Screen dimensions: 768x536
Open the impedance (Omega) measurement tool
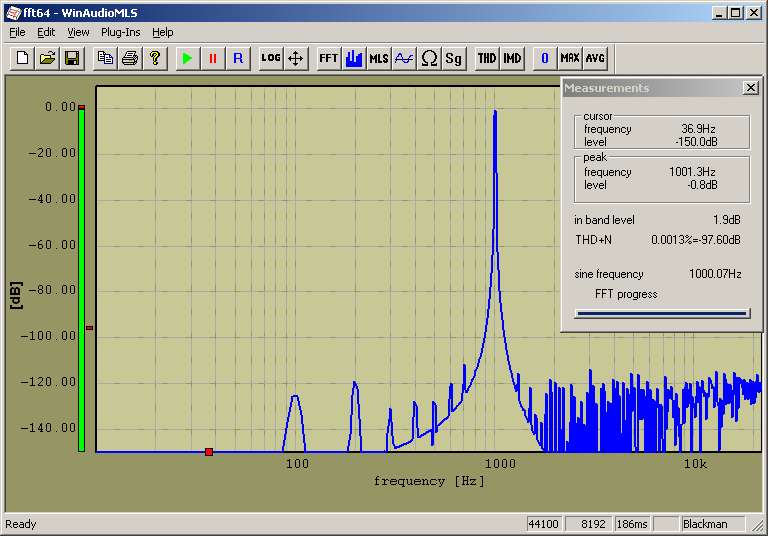(429, 58)
